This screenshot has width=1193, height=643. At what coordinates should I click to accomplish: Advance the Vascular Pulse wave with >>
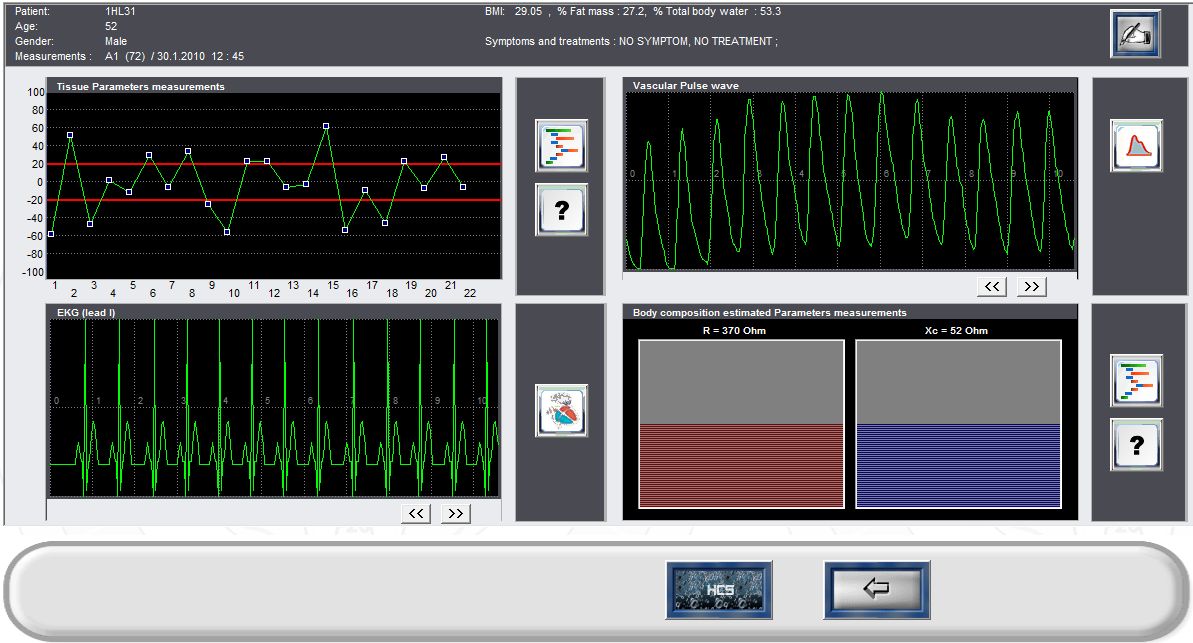[x=1031, y=287]
